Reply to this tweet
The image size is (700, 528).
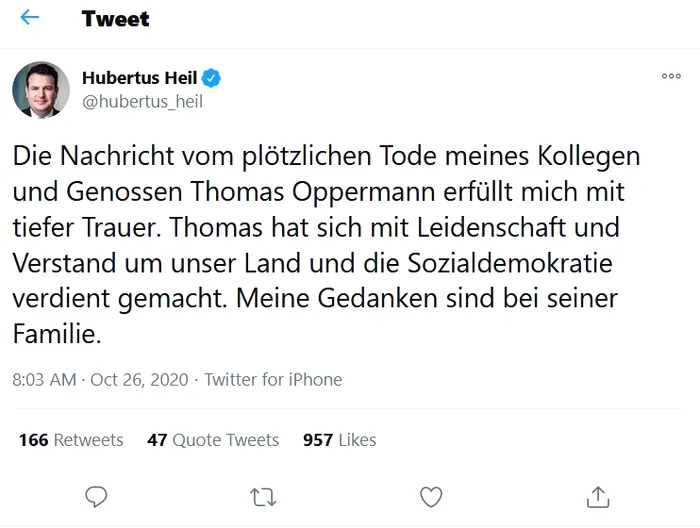(96, 495)
